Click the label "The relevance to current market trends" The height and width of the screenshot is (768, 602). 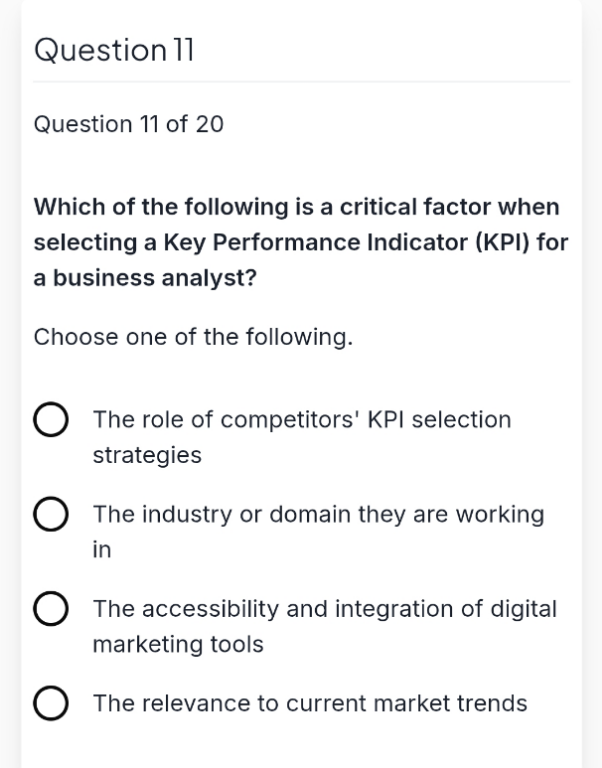coord(310,703)
